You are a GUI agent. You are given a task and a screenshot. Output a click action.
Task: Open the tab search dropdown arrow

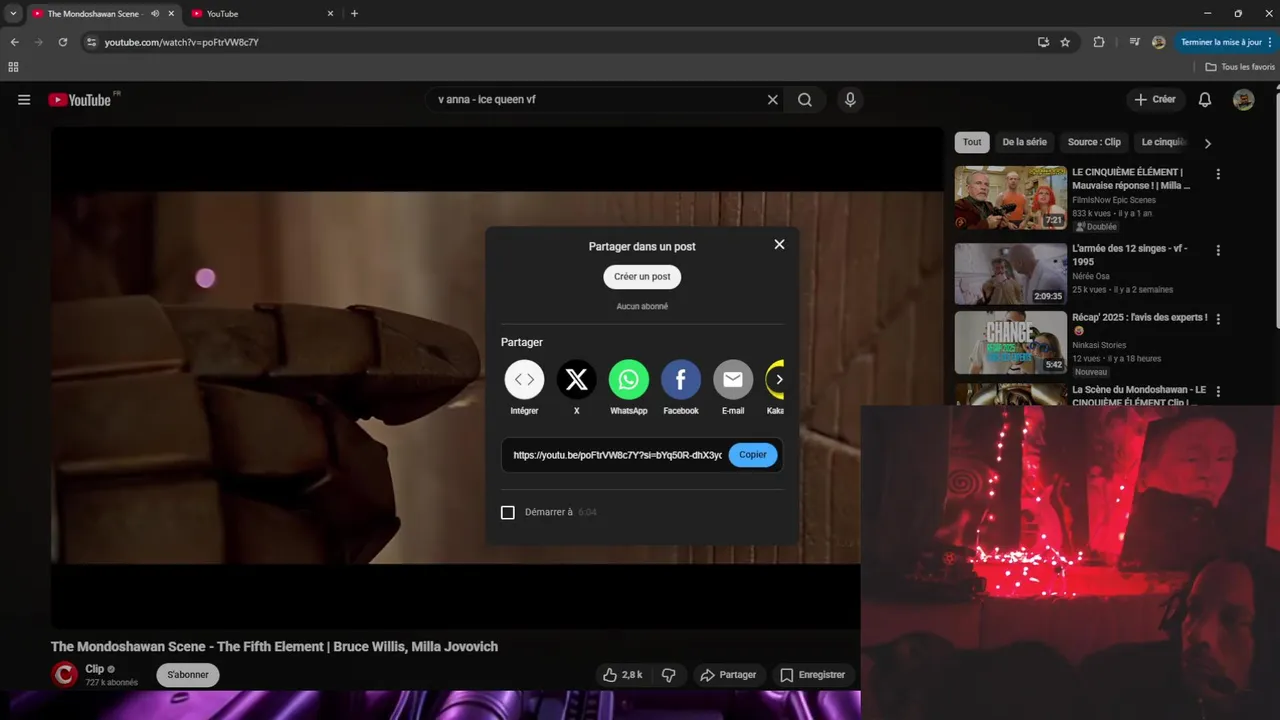[13, 14]
